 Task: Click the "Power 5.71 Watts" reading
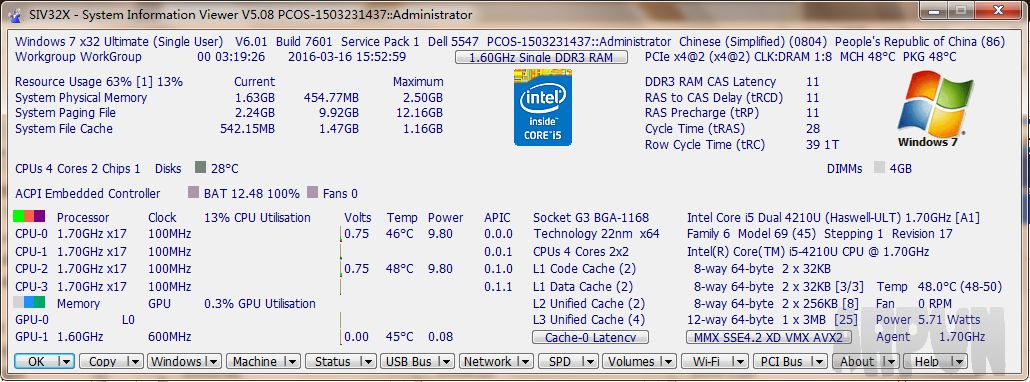(x=928, y=320)
